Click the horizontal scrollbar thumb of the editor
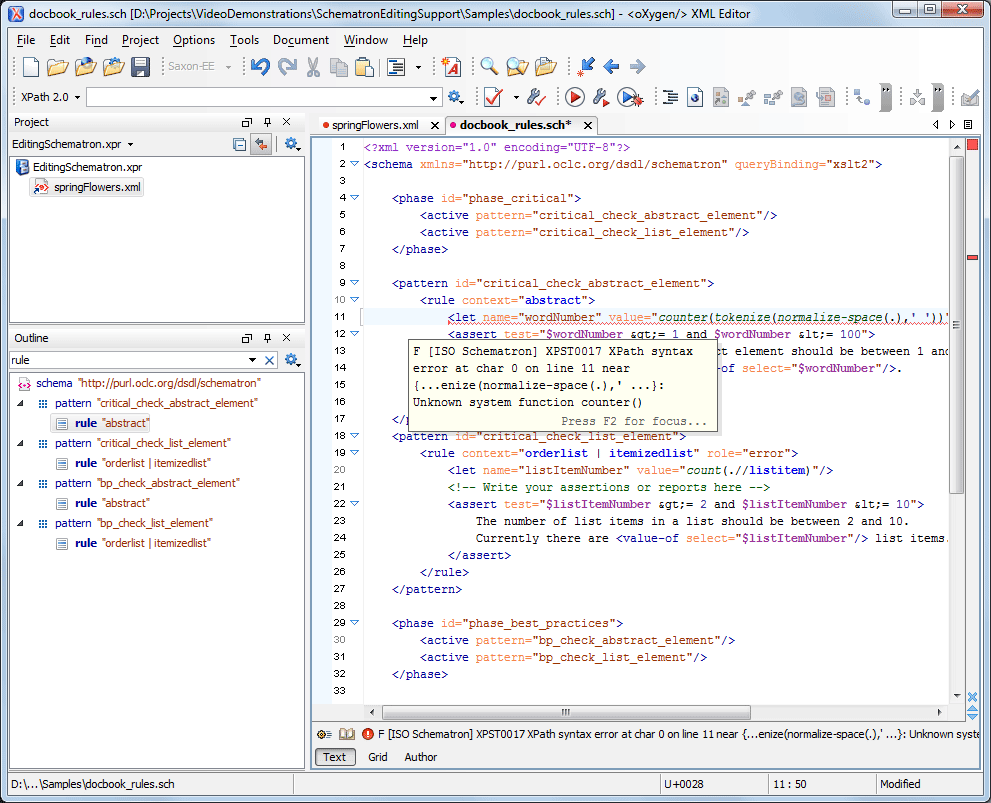This screenshot has width=991, height=803. 566,712
